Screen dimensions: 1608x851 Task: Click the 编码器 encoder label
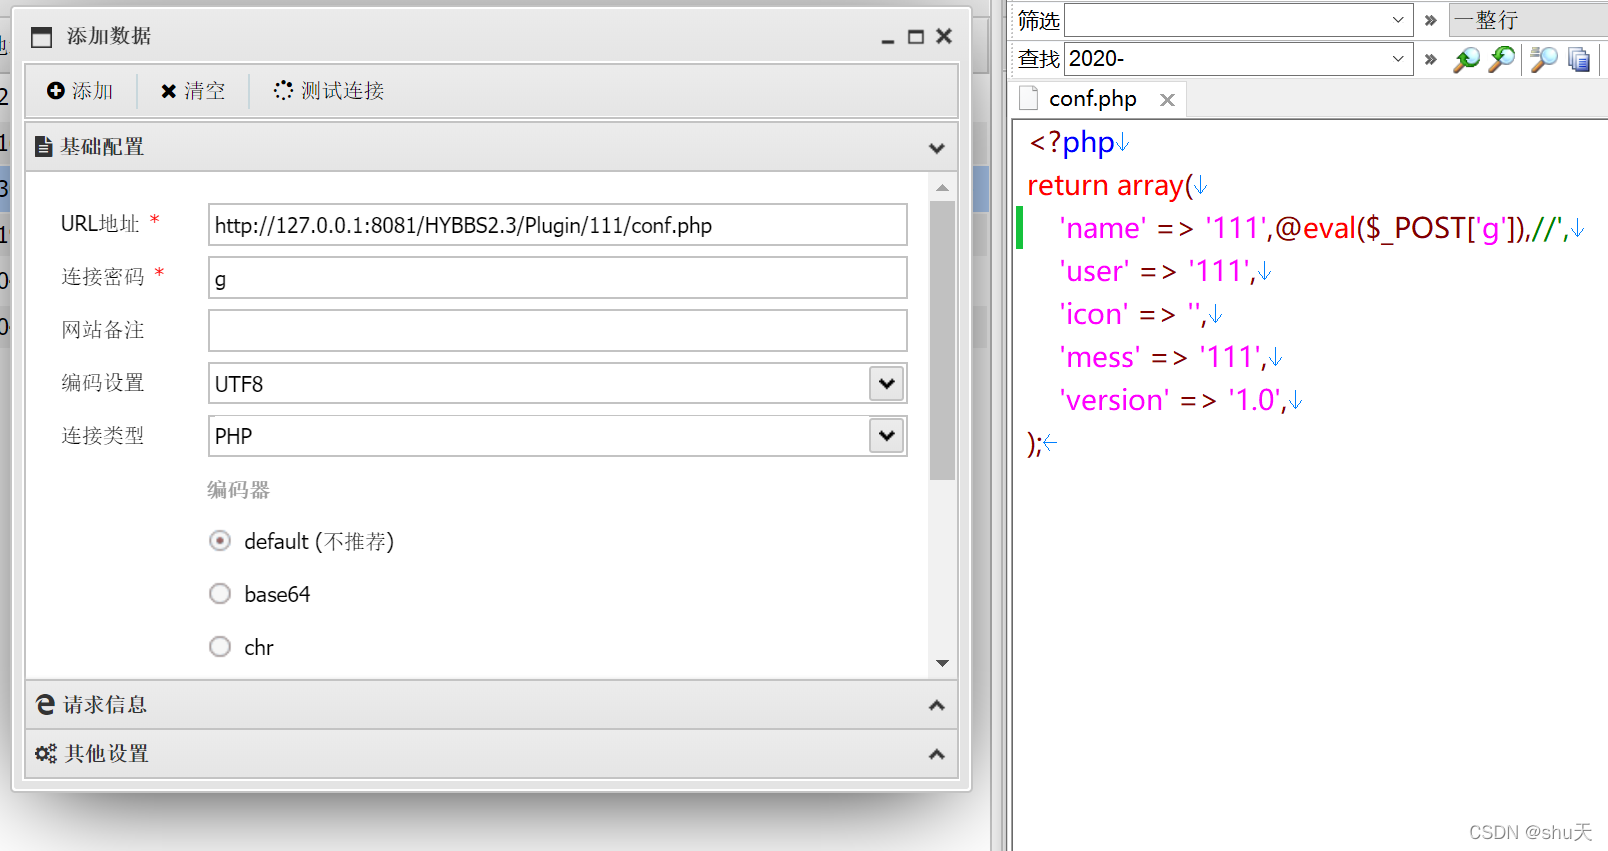tap(238, 490)
